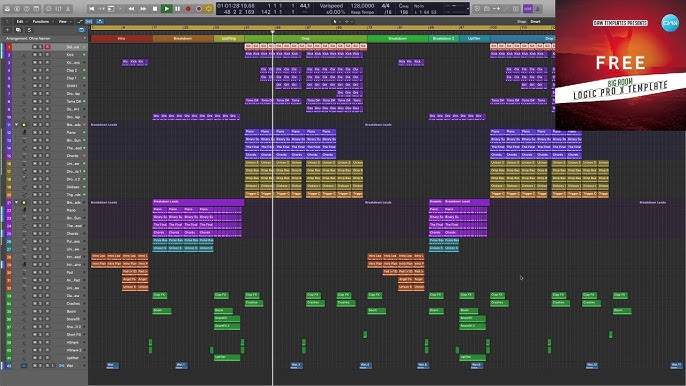Collapse track 21 Breakdown Leads folder triangle

coord(17,203)
